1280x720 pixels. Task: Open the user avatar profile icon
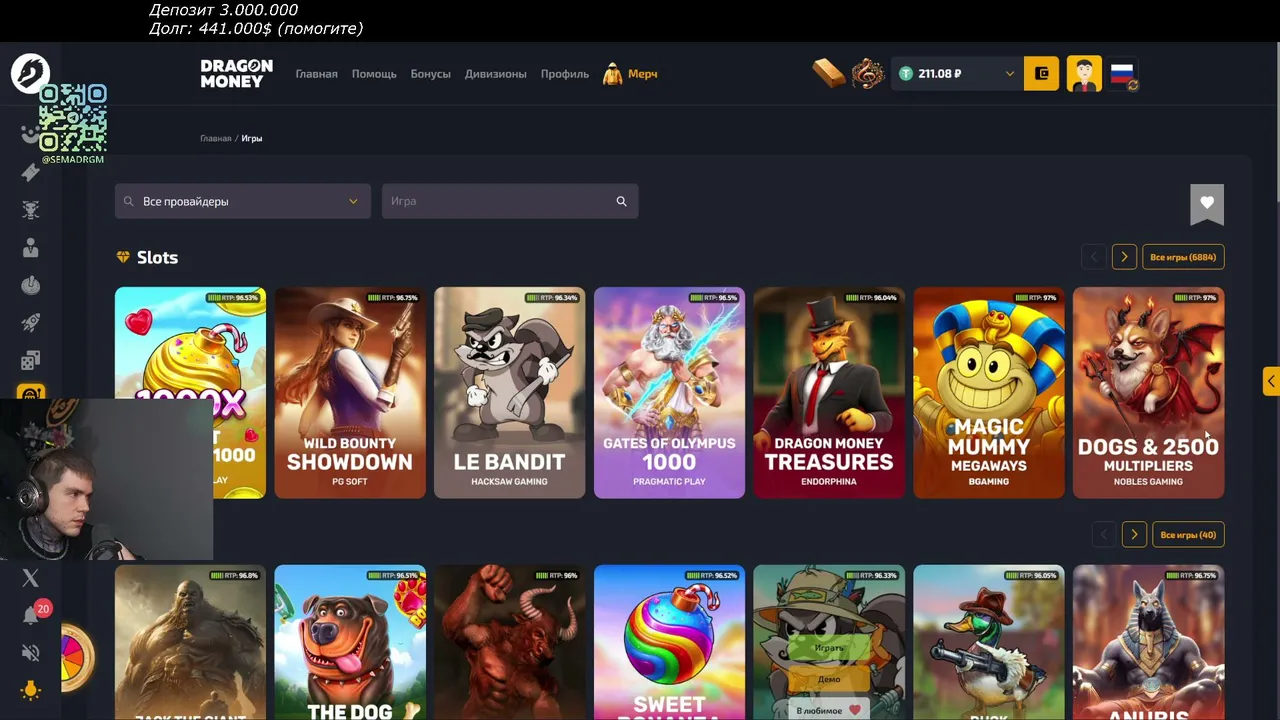click(1084, 73)
